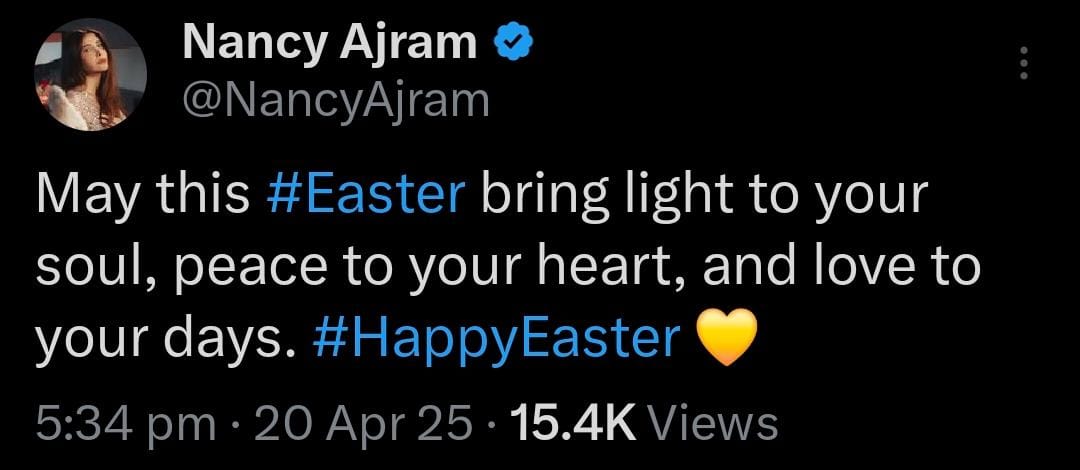The width and height of the screenshot is (1080, 470).
Task: Follow the #HappyEaster hashtag link
Action: click(x=496, y=342)
